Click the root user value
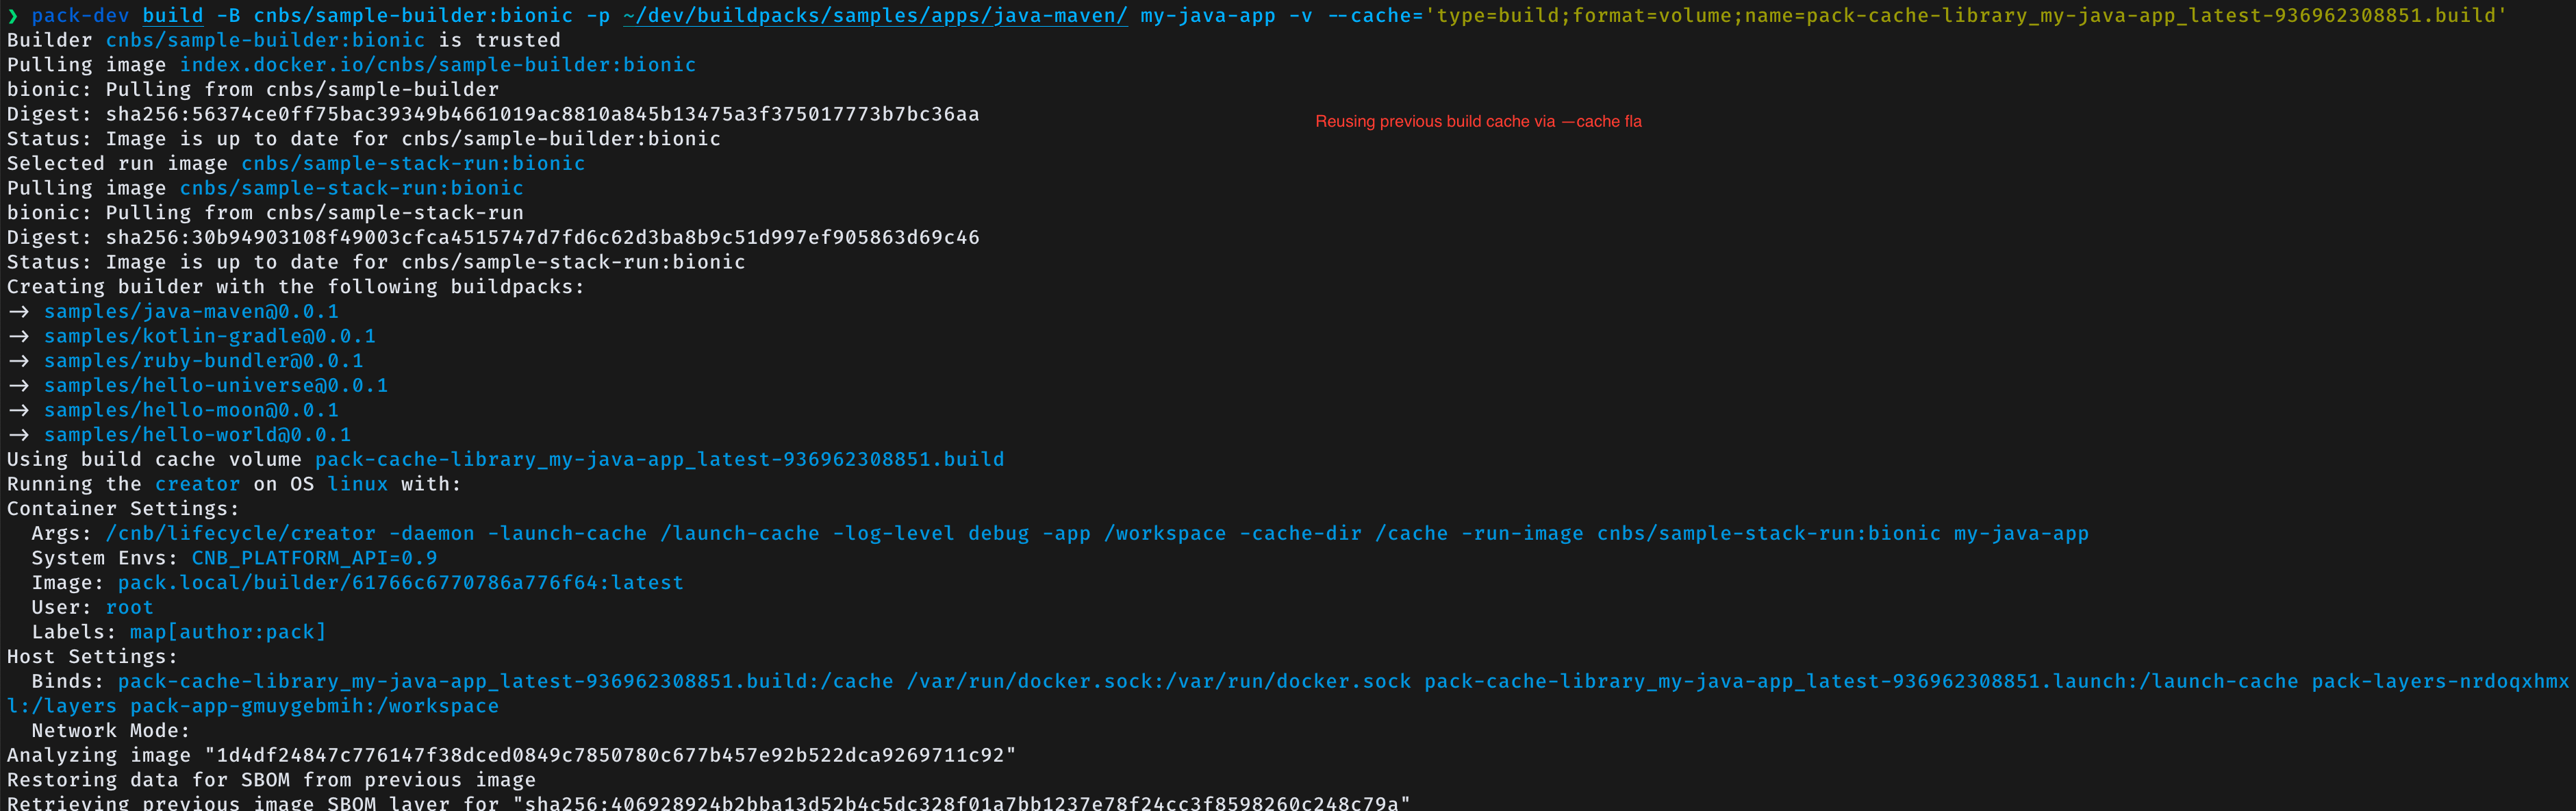2576x811 pixels. [x=130, y=608]
